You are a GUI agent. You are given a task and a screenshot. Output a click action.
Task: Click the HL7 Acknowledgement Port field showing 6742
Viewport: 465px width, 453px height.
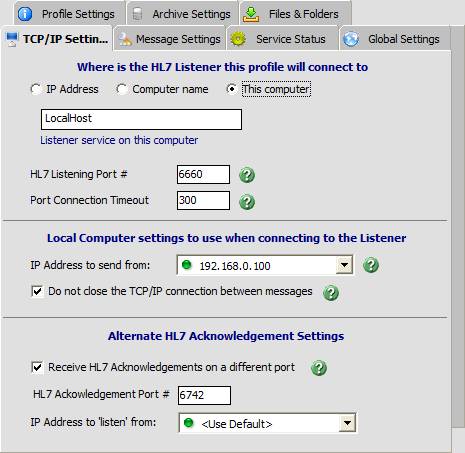tap(204, 395)
